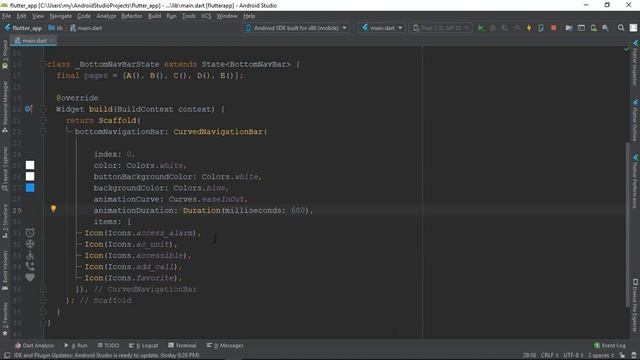640x360 pixels.
Task: Change CRLF line separator in status bar
Action: pos(549,355)
